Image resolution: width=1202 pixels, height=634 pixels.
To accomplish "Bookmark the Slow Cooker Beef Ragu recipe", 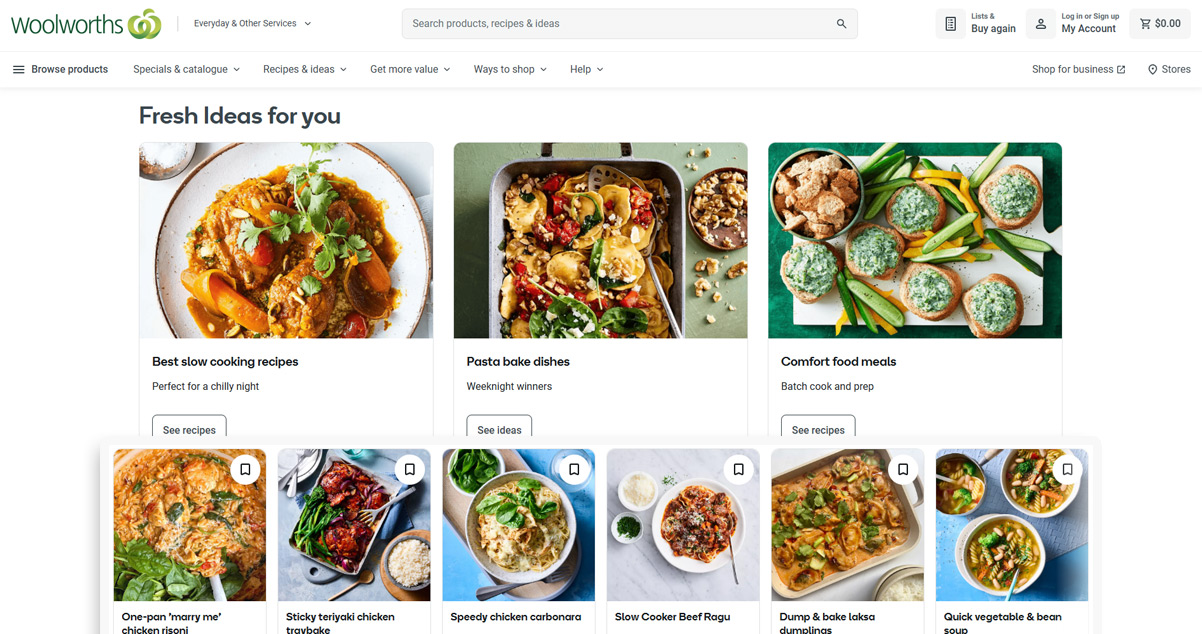I will click(x=738, y=470).
